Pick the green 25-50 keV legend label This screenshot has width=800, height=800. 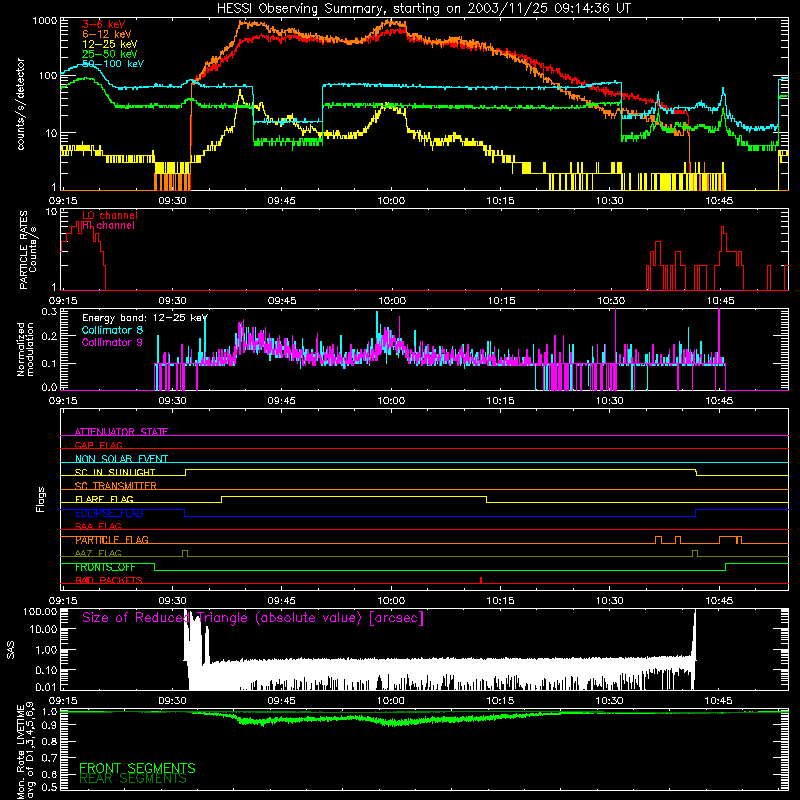pyautogui.click(x=110, y=54)
